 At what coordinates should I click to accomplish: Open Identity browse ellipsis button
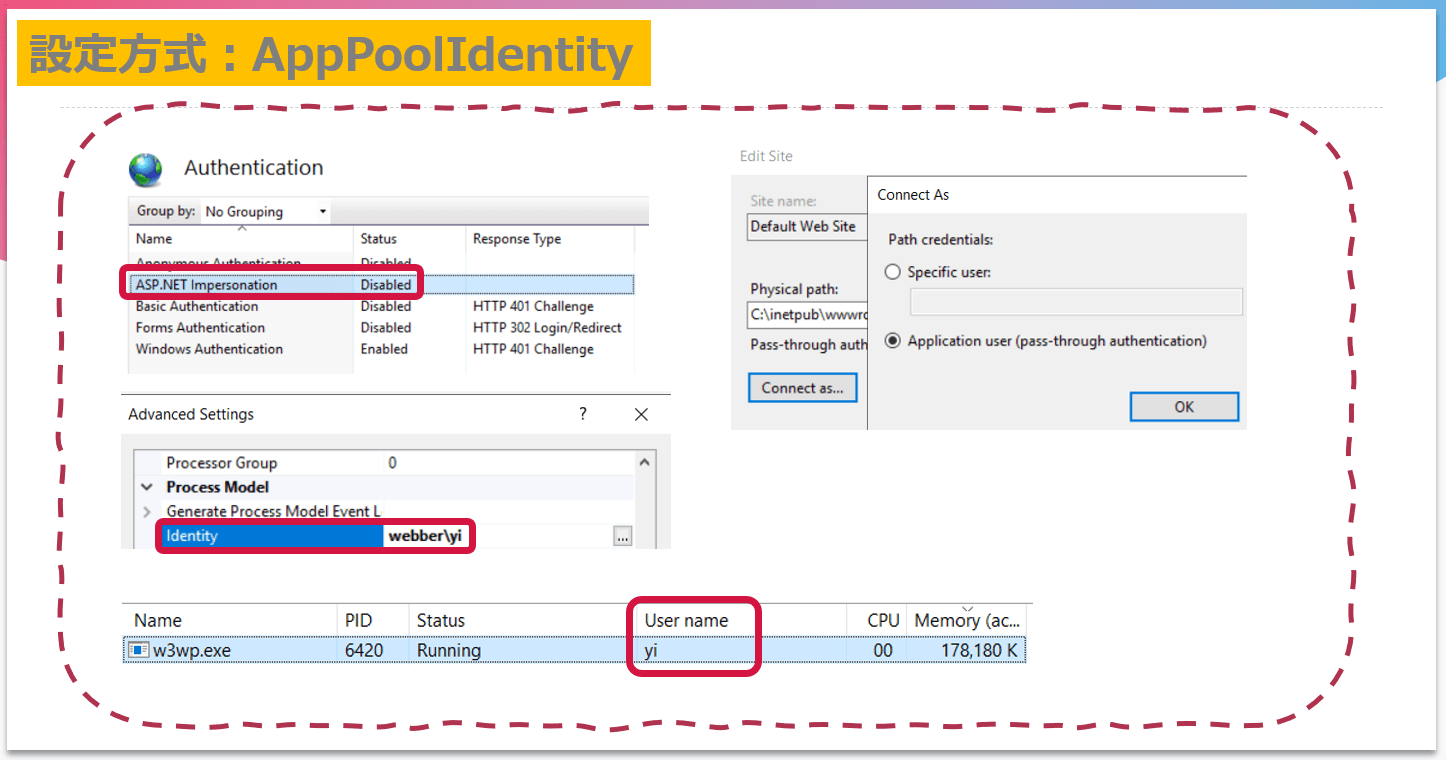tap(622, 537)
